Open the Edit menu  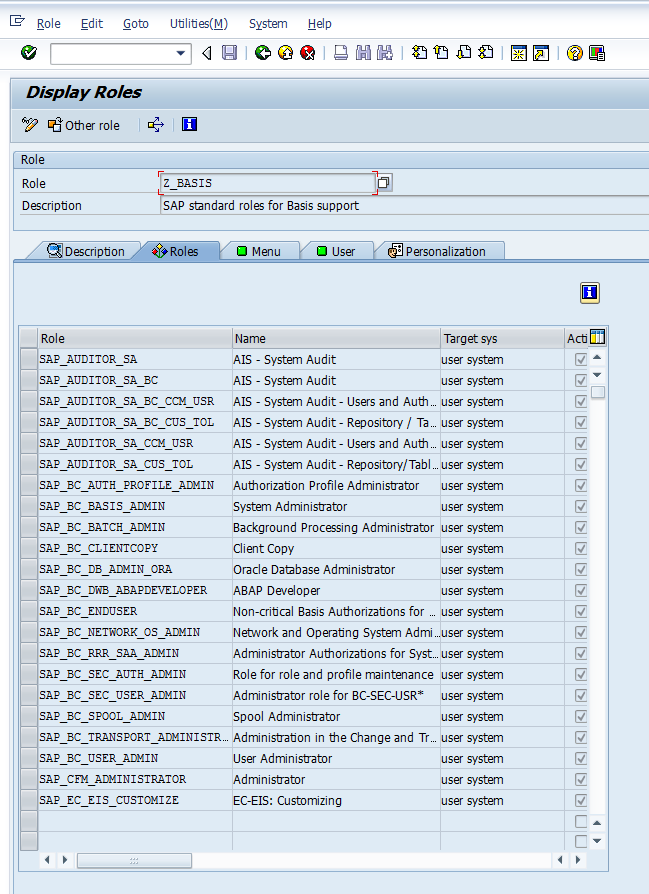pyautogui.click(x=92, y=23)
